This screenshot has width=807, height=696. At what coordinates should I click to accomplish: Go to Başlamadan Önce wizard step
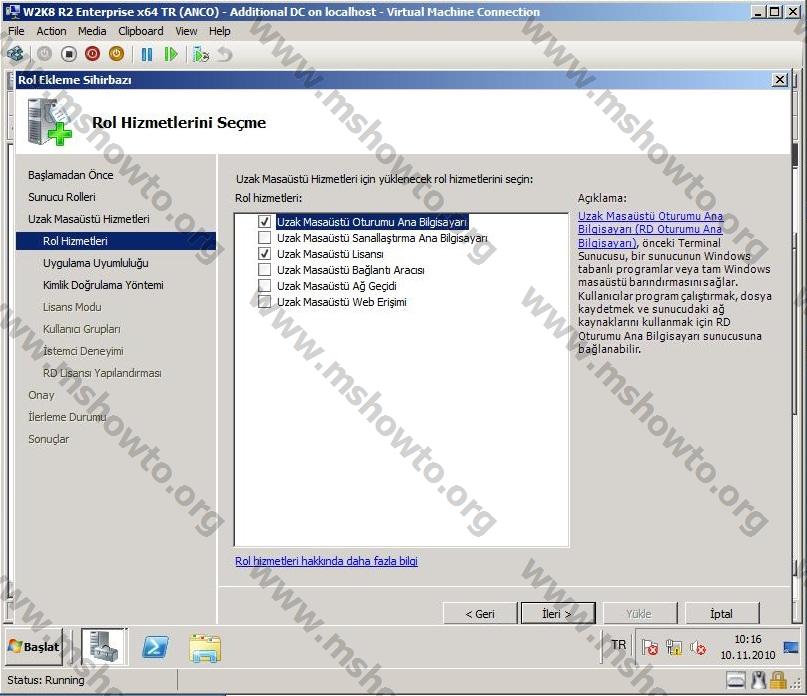[x=71, y=175]
